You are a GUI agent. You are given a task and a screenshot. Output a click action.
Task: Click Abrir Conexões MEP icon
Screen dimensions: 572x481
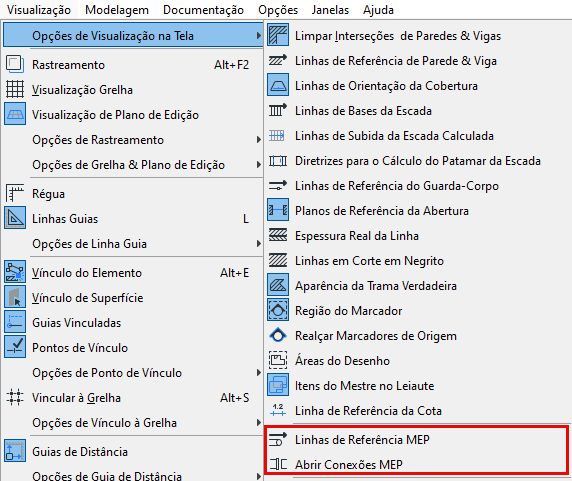point(278,464)
